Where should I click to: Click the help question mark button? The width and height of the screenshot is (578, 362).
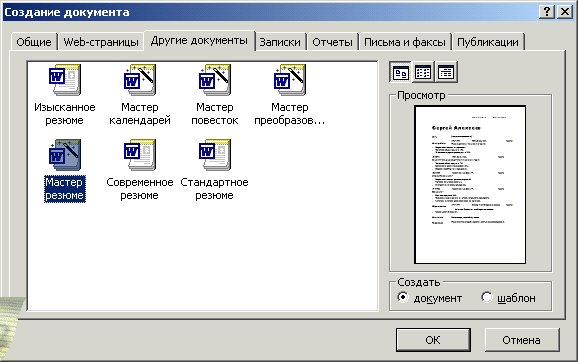click(547, 12)
